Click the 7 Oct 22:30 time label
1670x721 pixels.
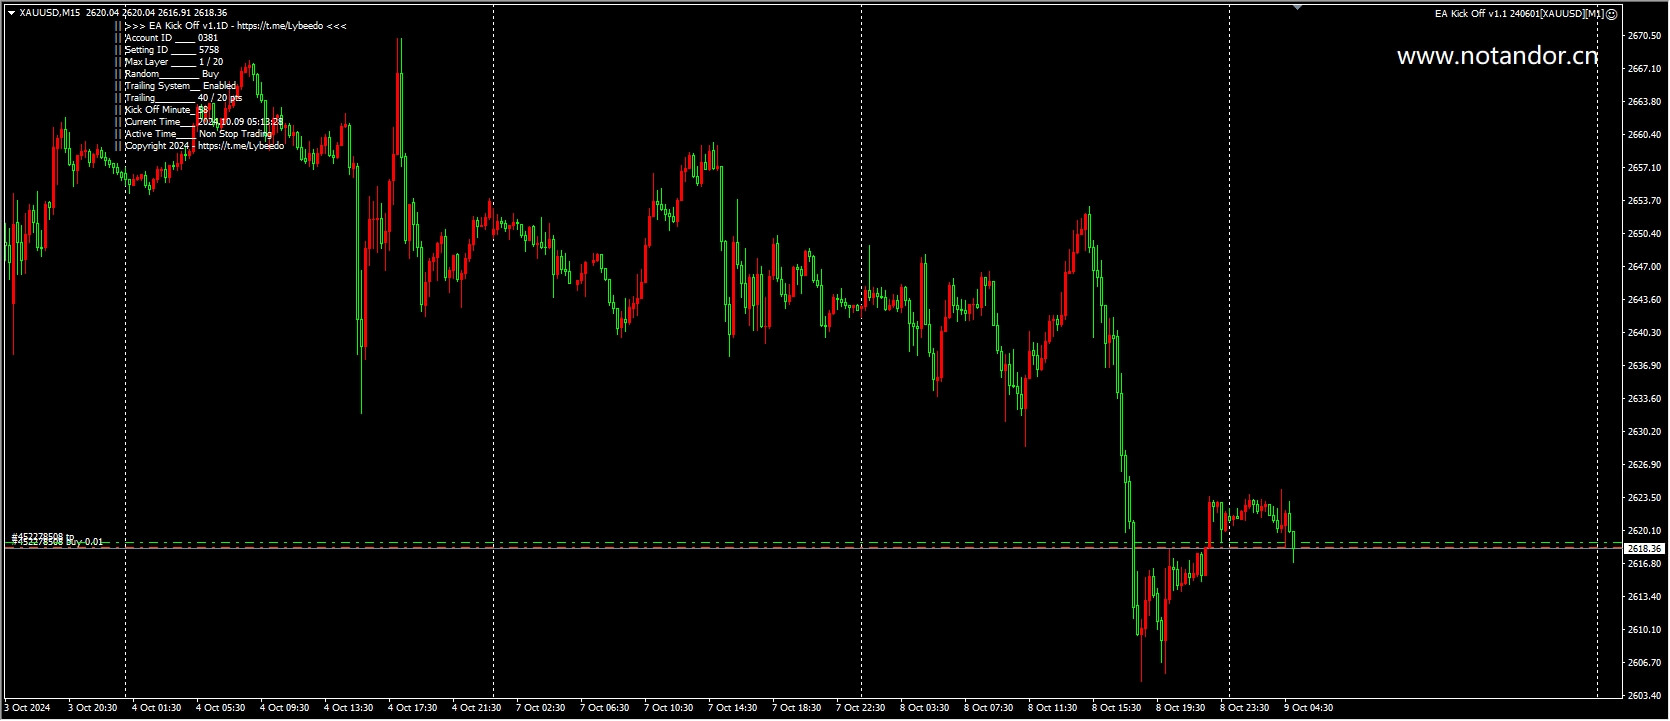tap(861, 708)
